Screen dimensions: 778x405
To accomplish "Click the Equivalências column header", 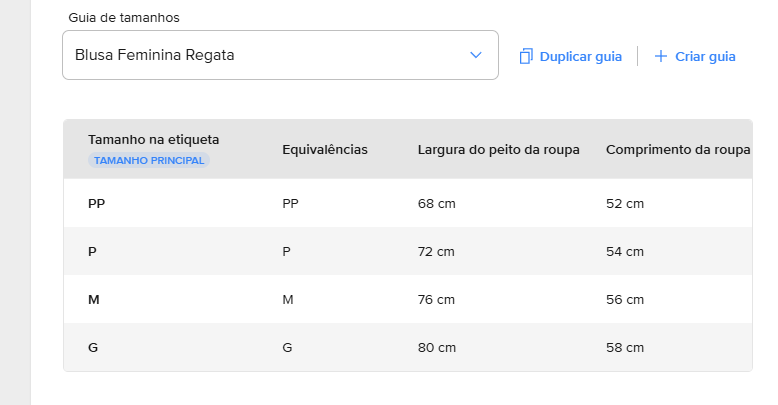I will 325,150.
